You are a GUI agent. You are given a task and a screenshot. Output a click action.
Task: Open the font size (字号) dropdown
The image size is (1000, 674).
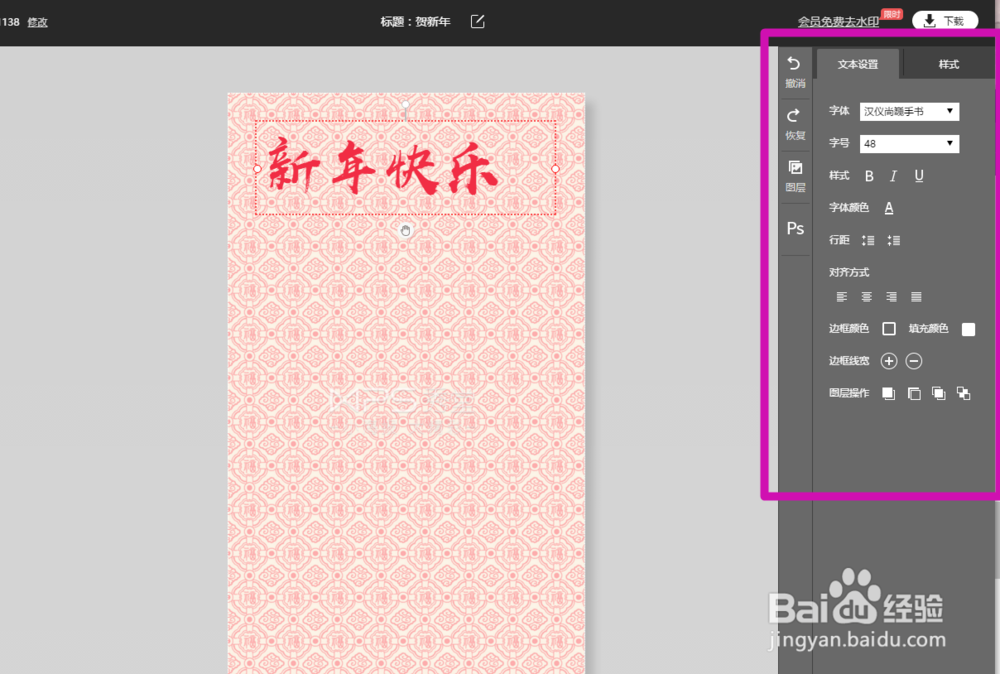(909, 143)
